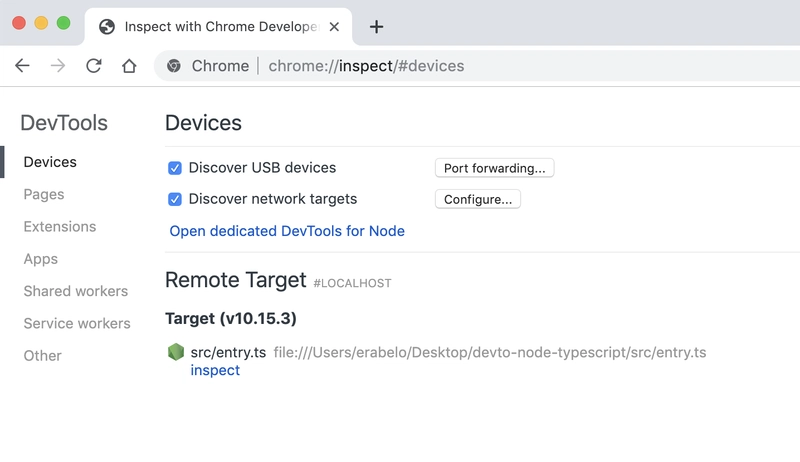This screenshot has width=800, height=462.
Task: Select Devices in the DevTools sidebar
Action: (x=50, y=162)
